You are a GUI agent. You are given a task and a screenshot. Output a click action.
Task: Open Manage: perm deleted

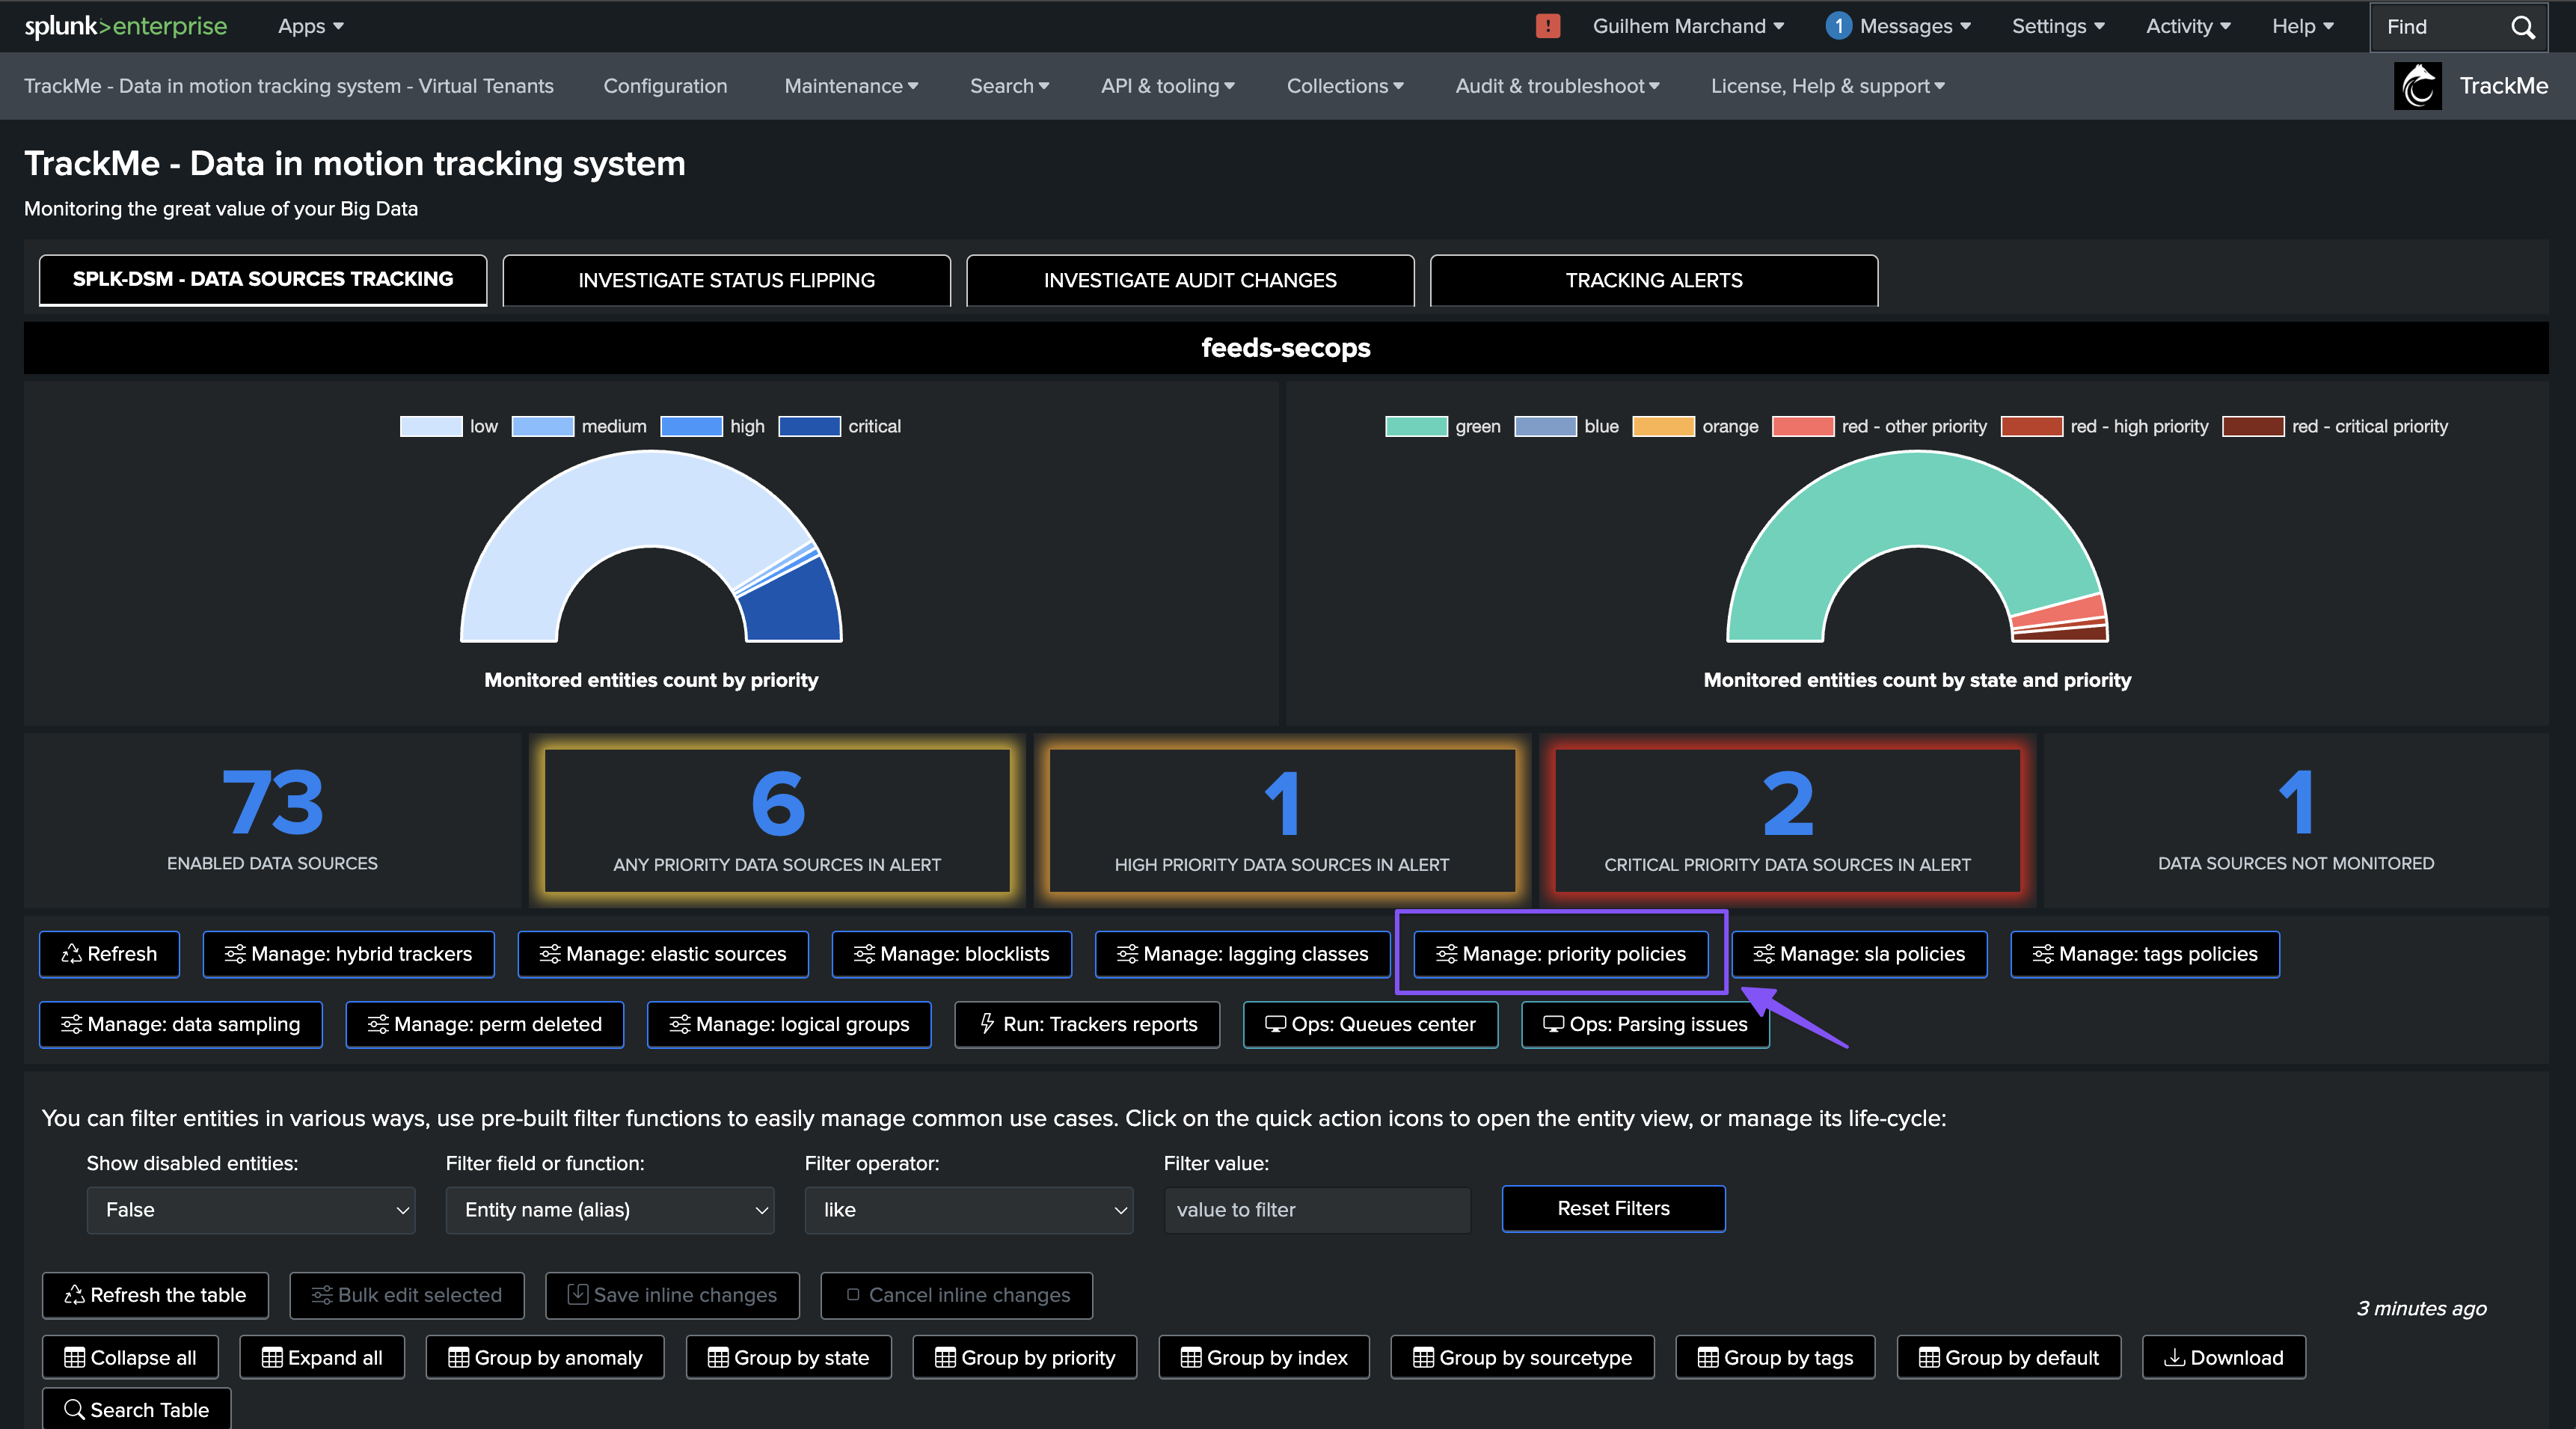pyautogui.click(x=485, y=1024)
